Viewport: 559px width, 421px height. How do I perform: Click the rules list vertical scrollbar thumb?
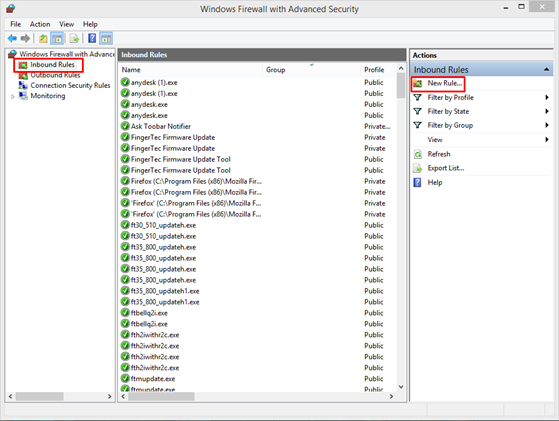click(401, 86)
